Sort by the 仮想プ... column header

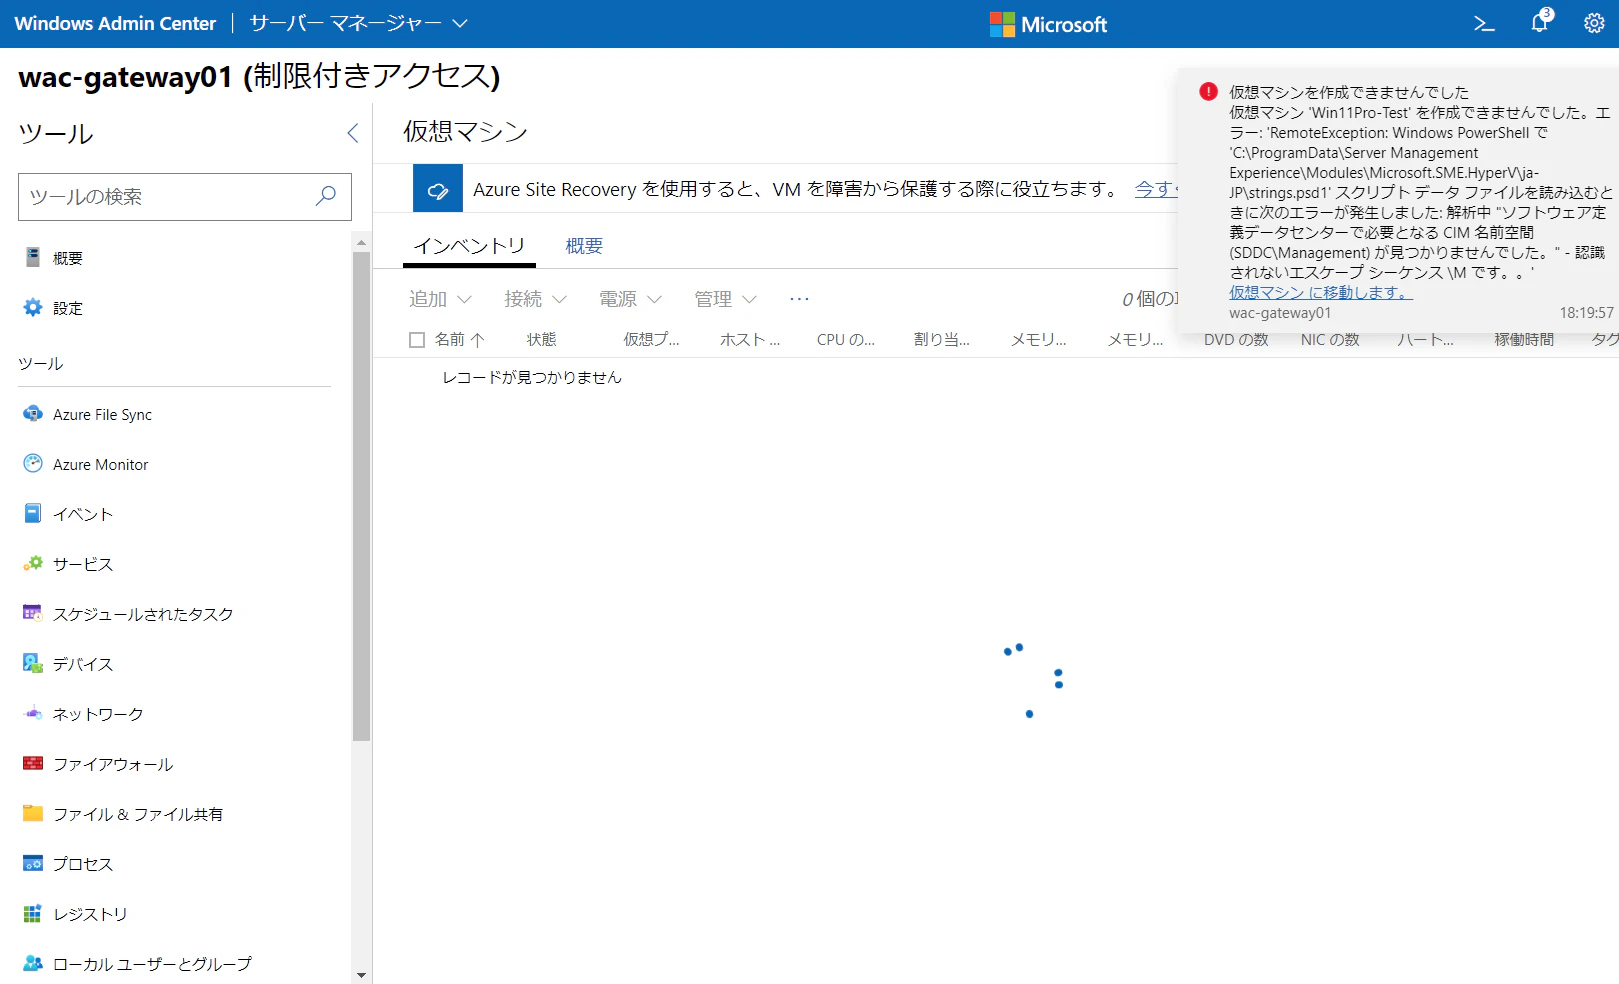tap(651, 340)
